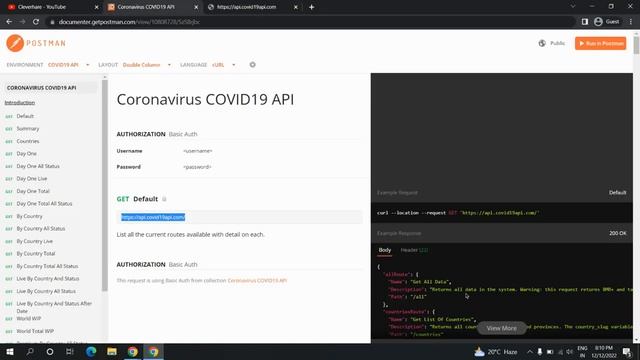The image size is (640, 360).
Task: Click the highlighted API URL field
Action: coord(240,217)
